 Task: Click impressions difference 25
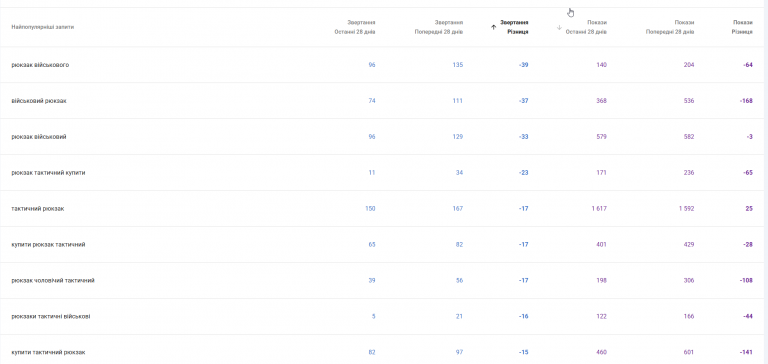[749, 209]
